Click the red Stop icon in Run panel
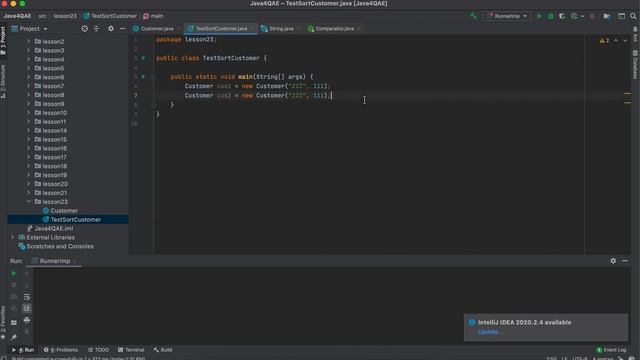 14,284
